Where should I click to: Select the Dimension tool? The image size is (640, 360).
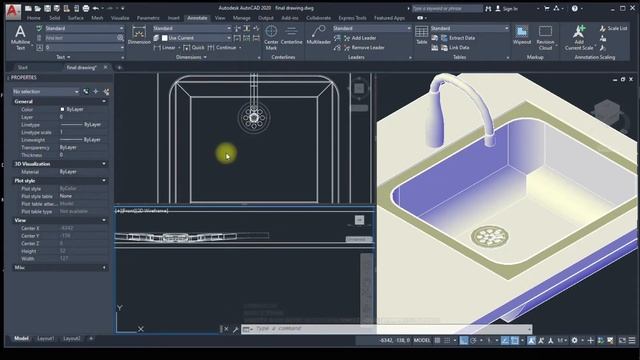[139, 35]
